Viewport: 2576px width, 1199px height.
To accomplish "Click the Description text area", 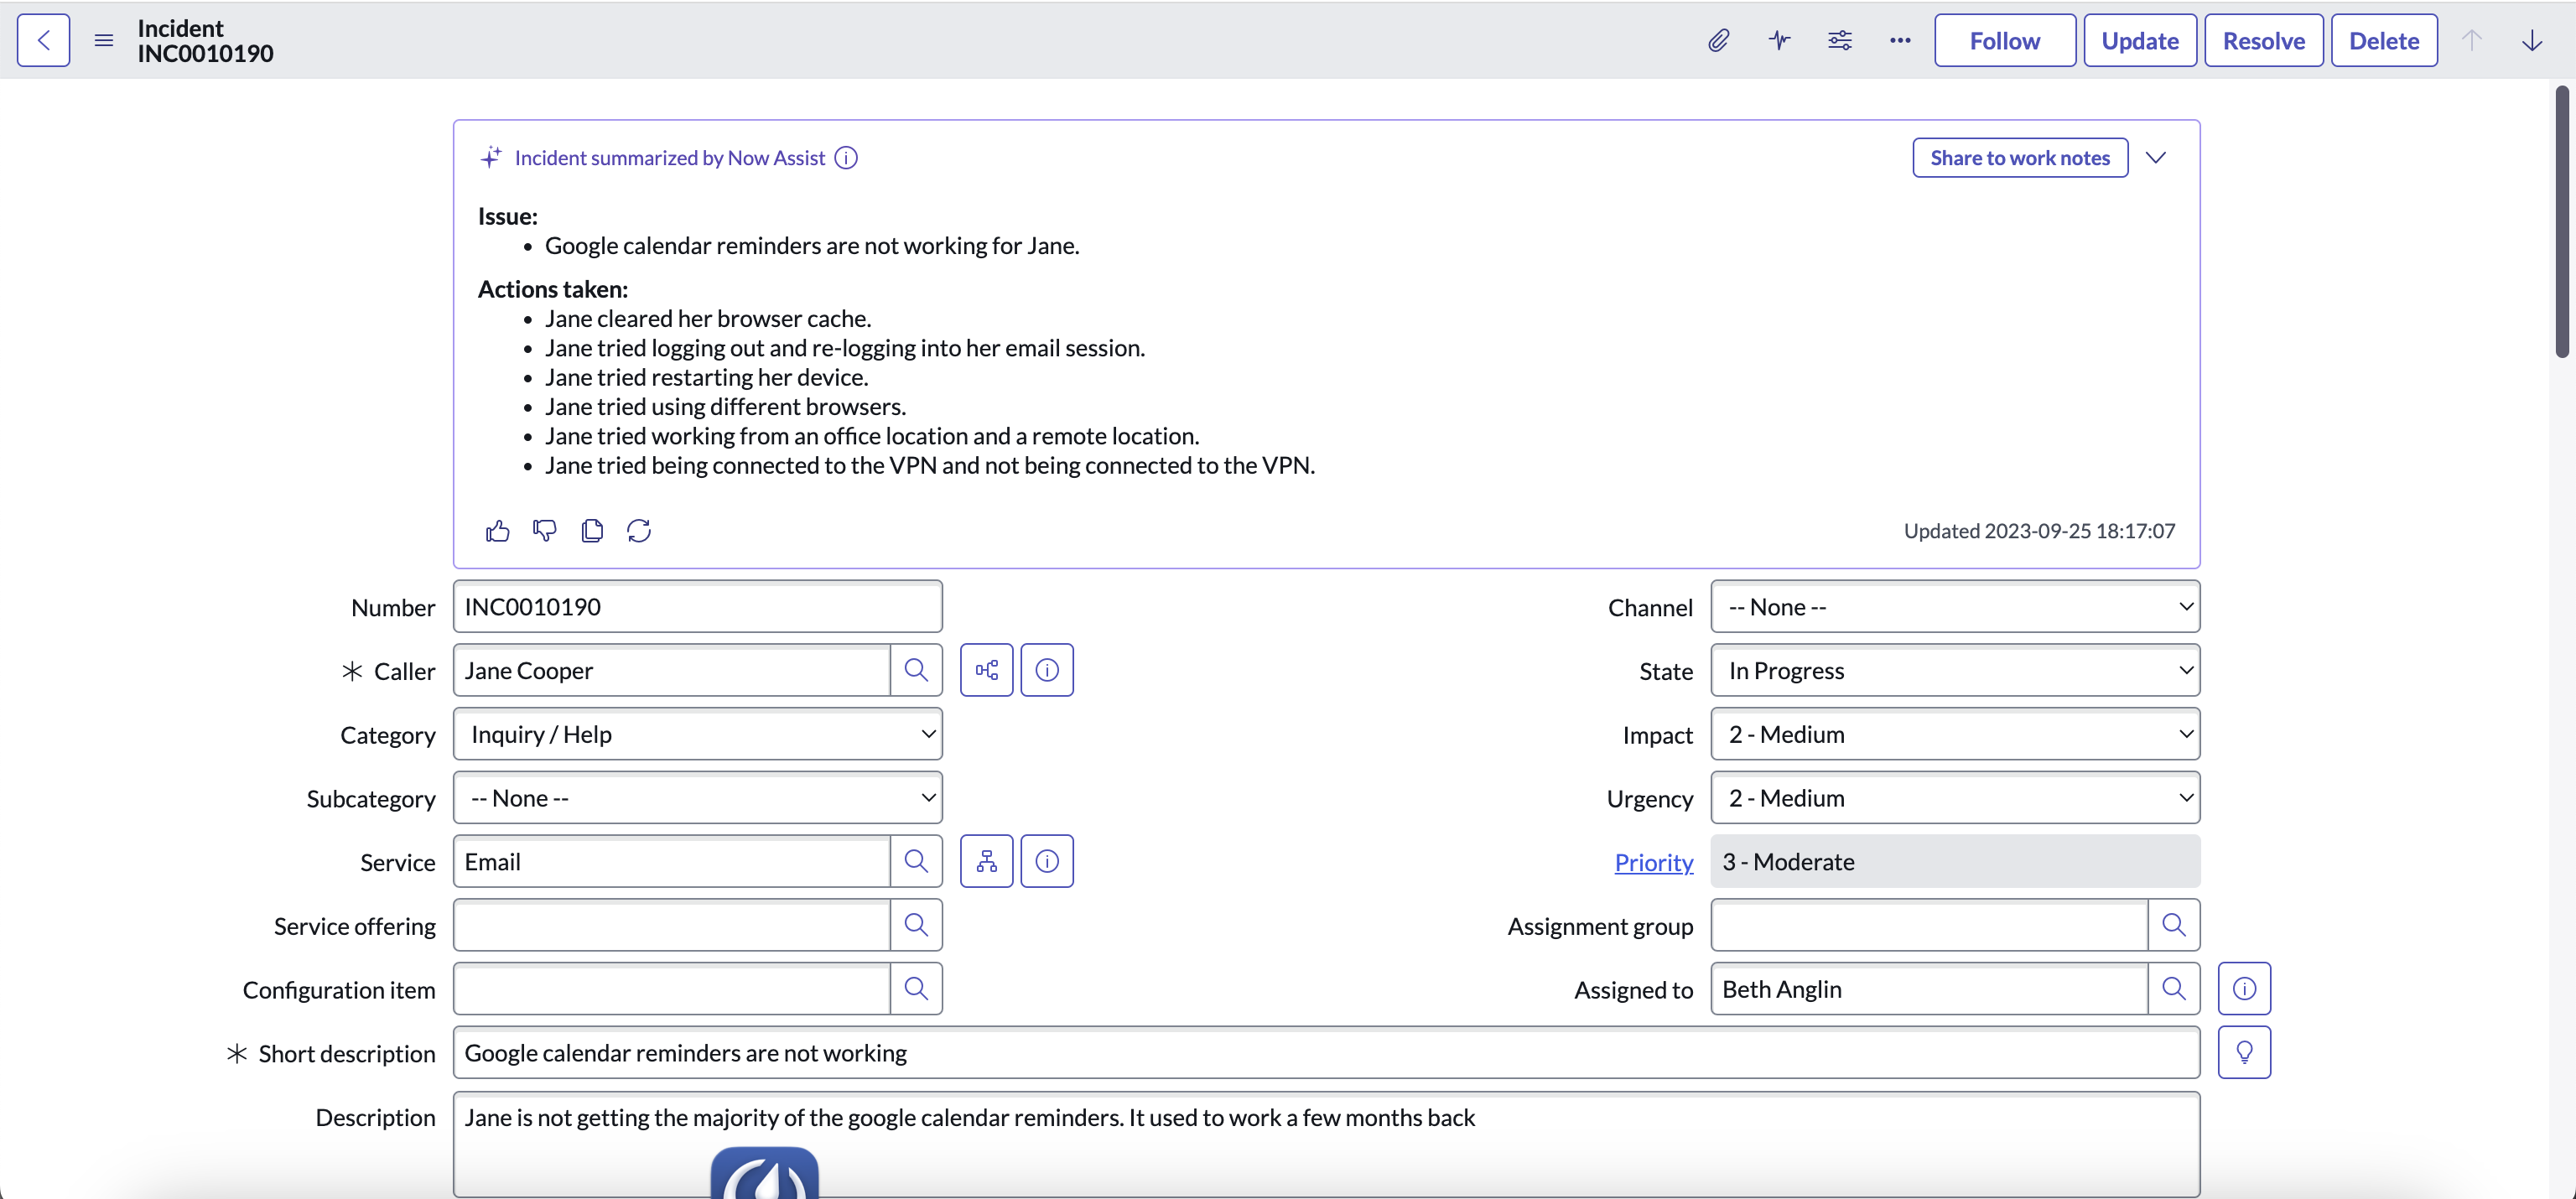I will coord(1327,1144).
